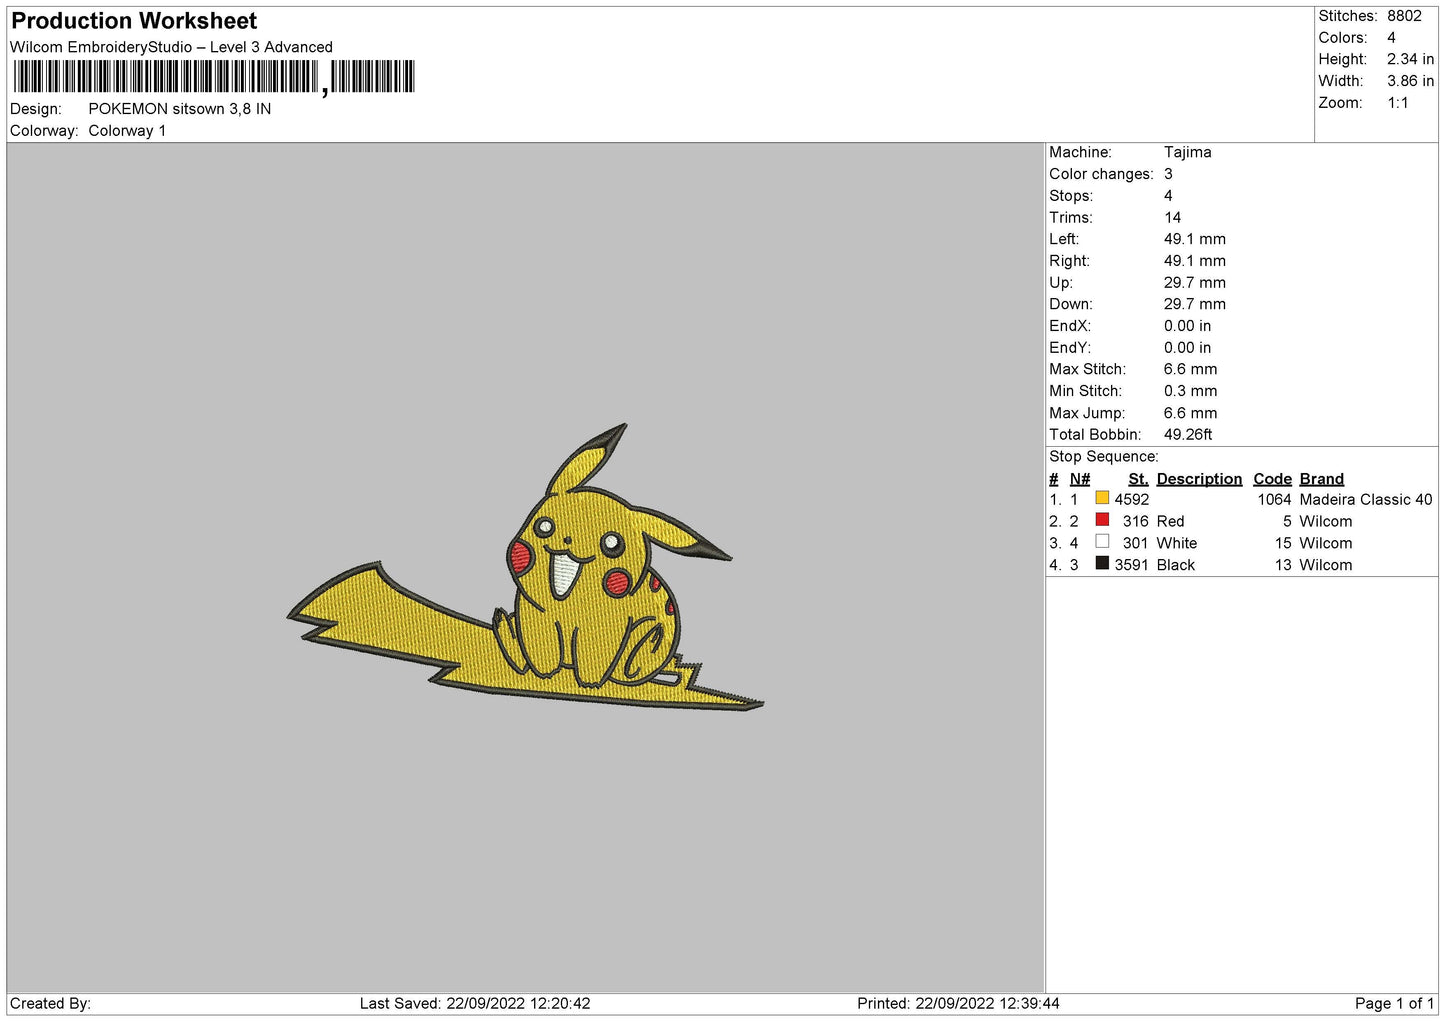Click the code 1064 cell

[1274, 500]
